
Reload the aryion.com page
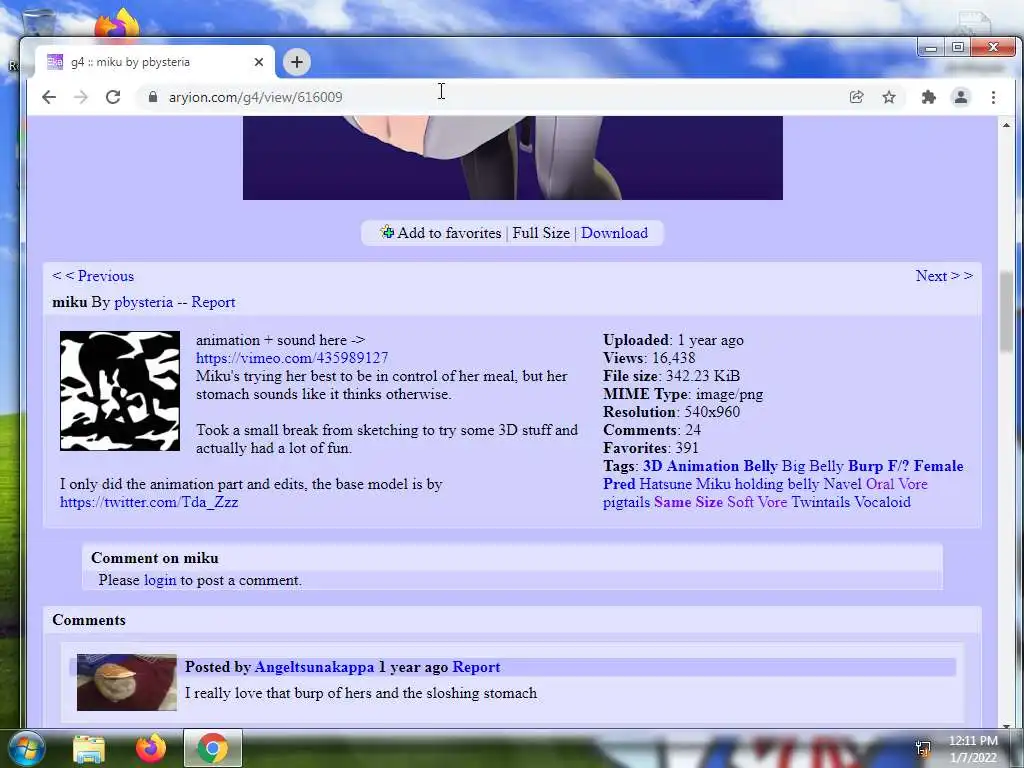[x=113, y=97]
